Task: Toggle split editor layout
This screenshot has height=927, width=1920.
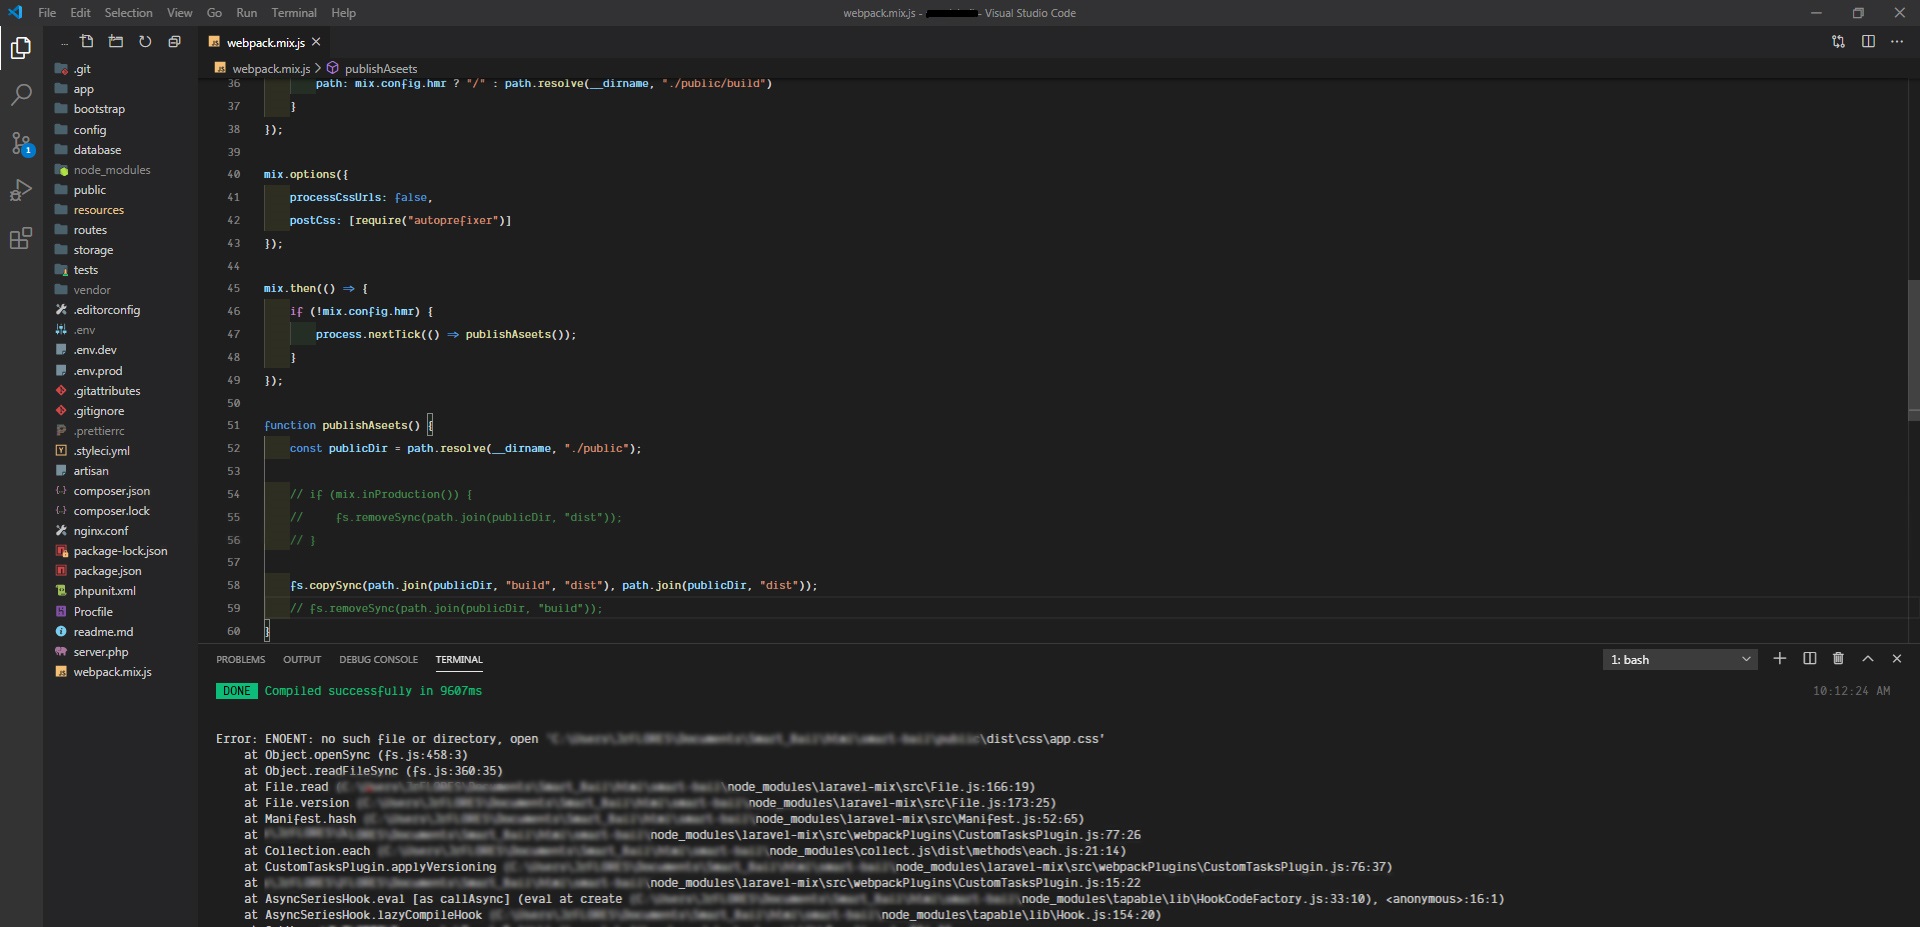Action: (x=1868, y=42)
